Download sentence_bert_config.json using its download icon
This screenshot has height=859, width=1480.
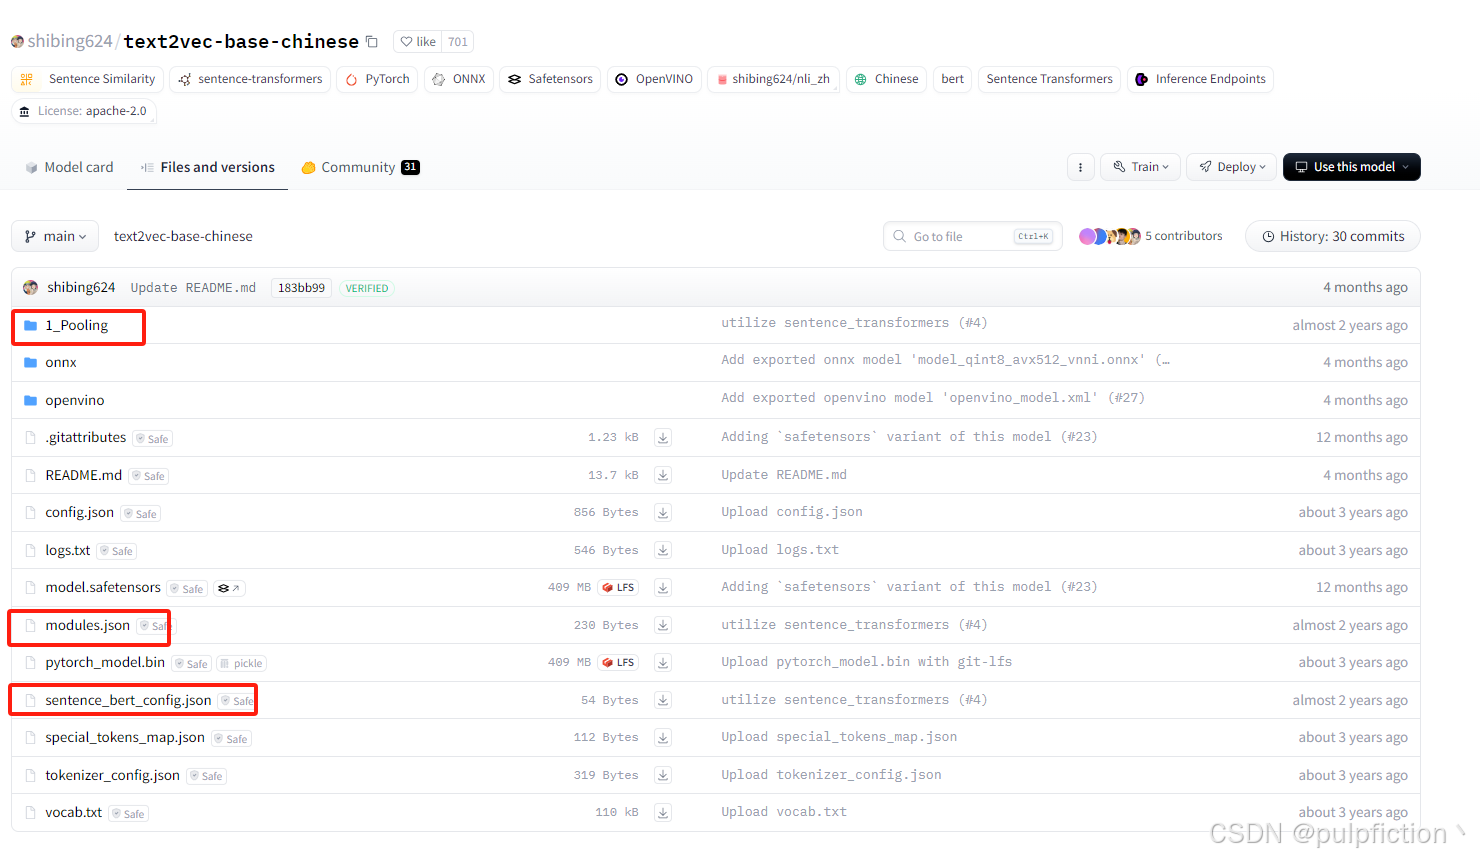[663, 700]
